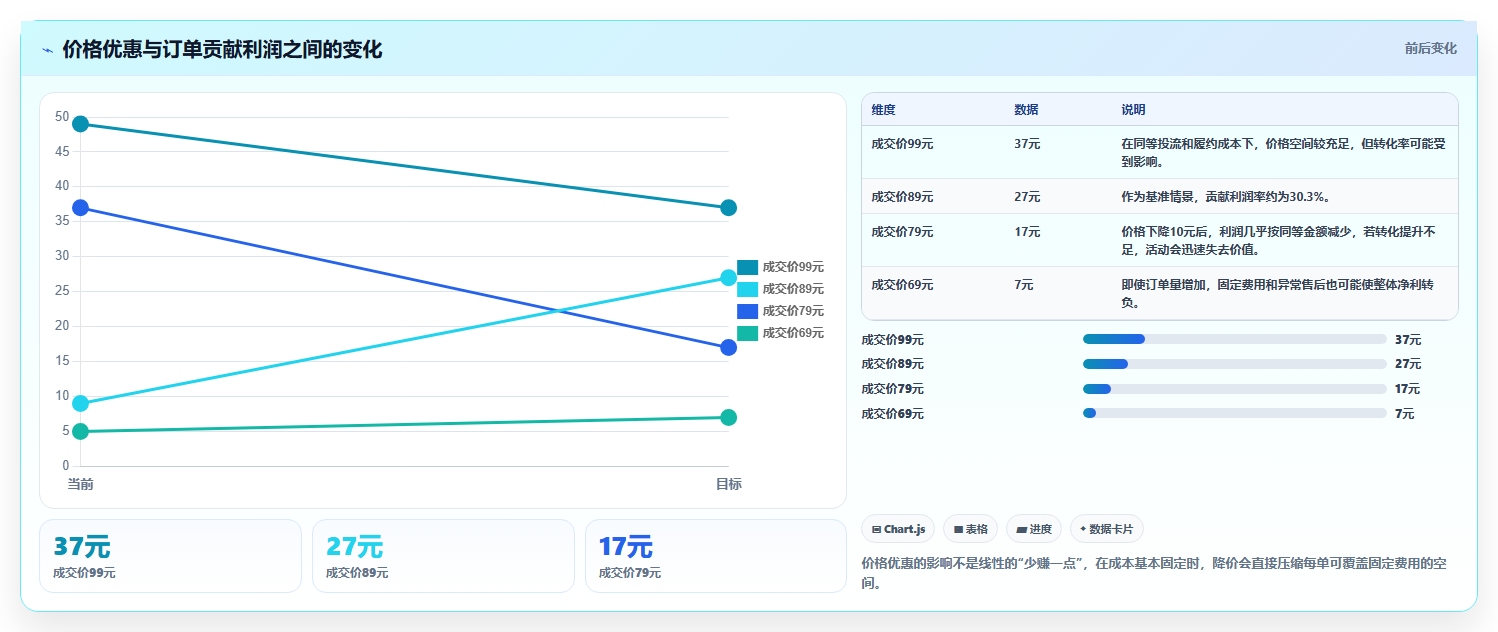Screen dimensions: 1498x632
Task: Click the 目标 x-axis label
Action: point(728,484)
